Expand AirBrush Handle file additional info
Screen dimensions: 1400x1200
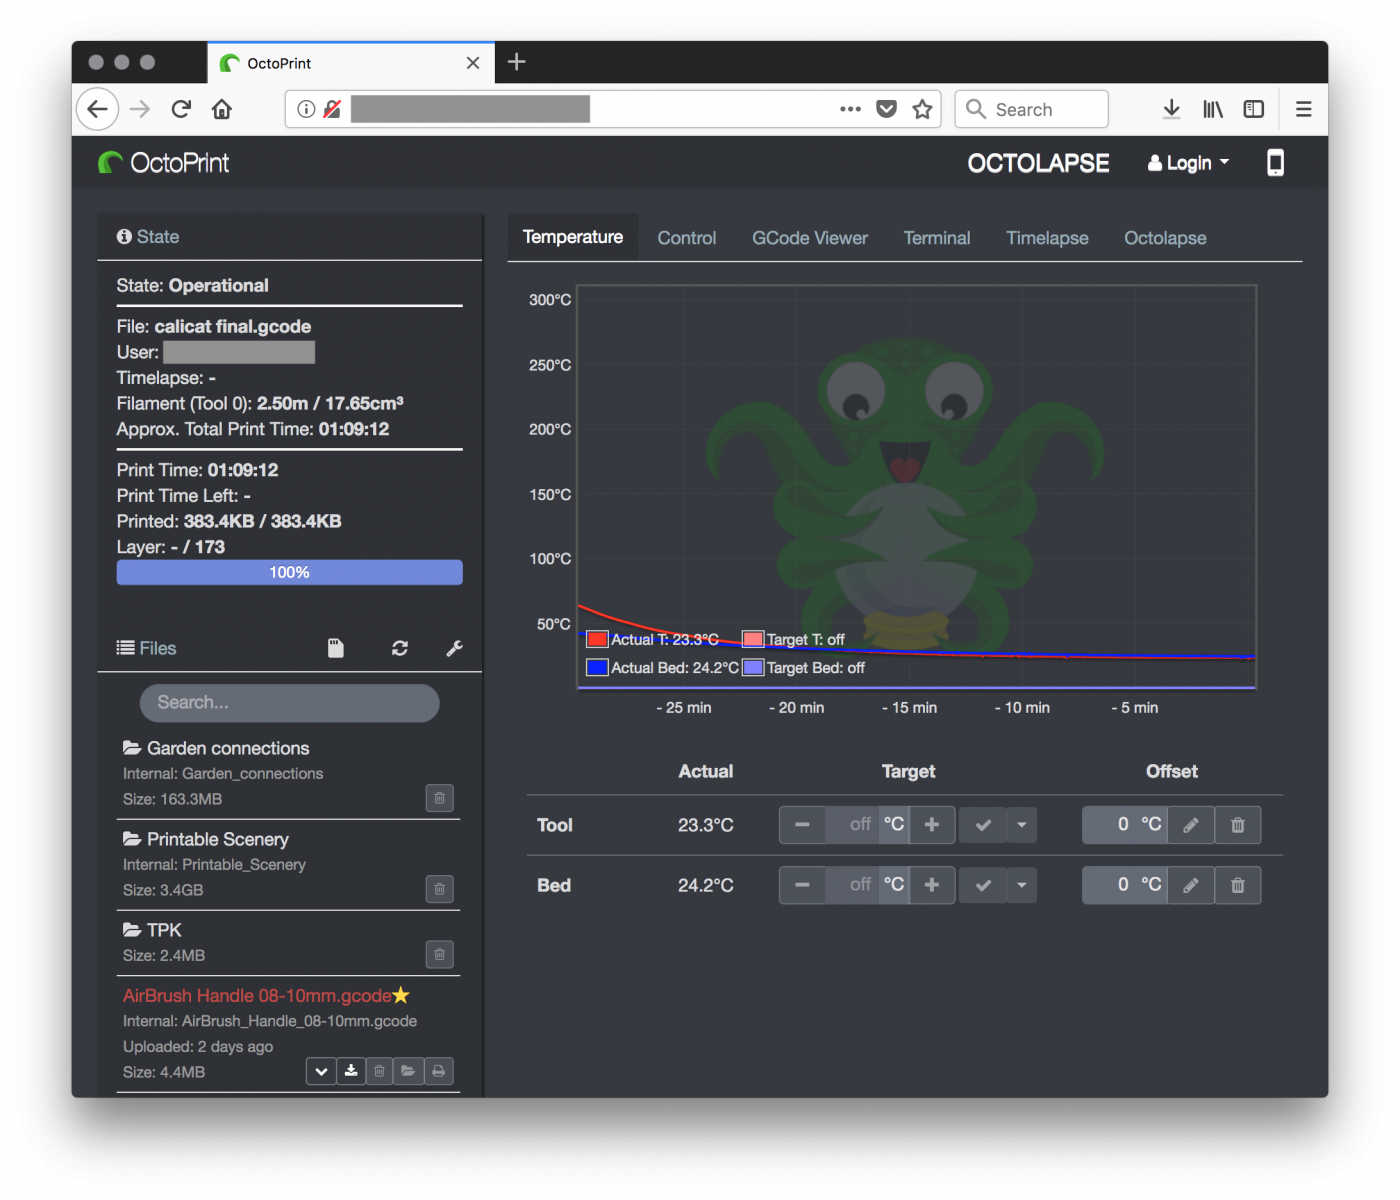coord(320,1071)
